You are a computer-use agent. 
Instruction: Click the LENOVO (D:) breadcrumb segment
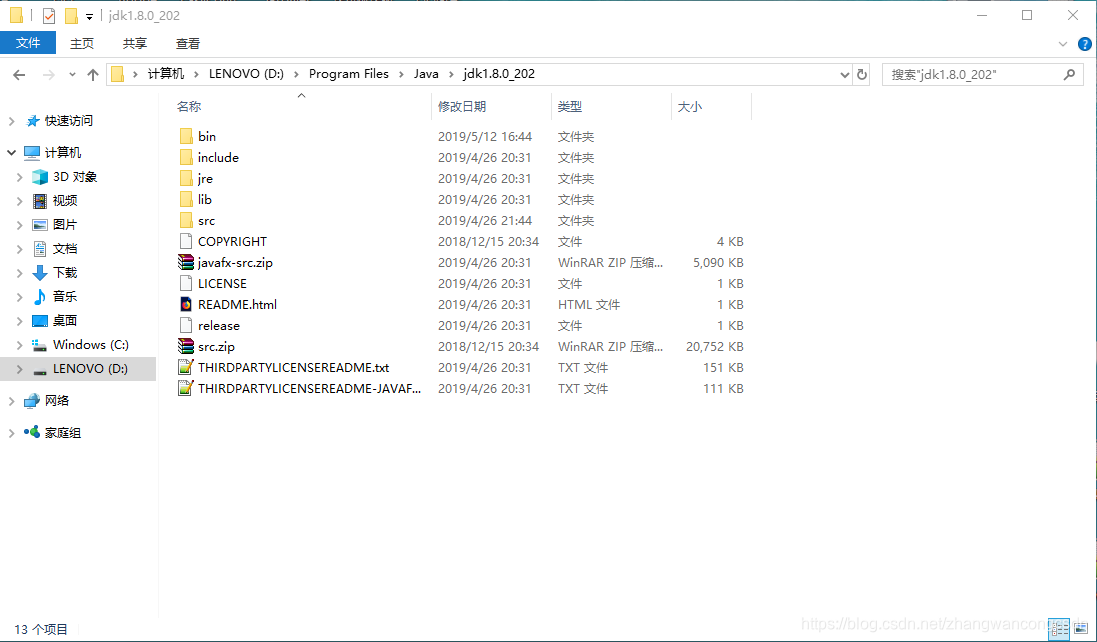(x=246, y=74)
